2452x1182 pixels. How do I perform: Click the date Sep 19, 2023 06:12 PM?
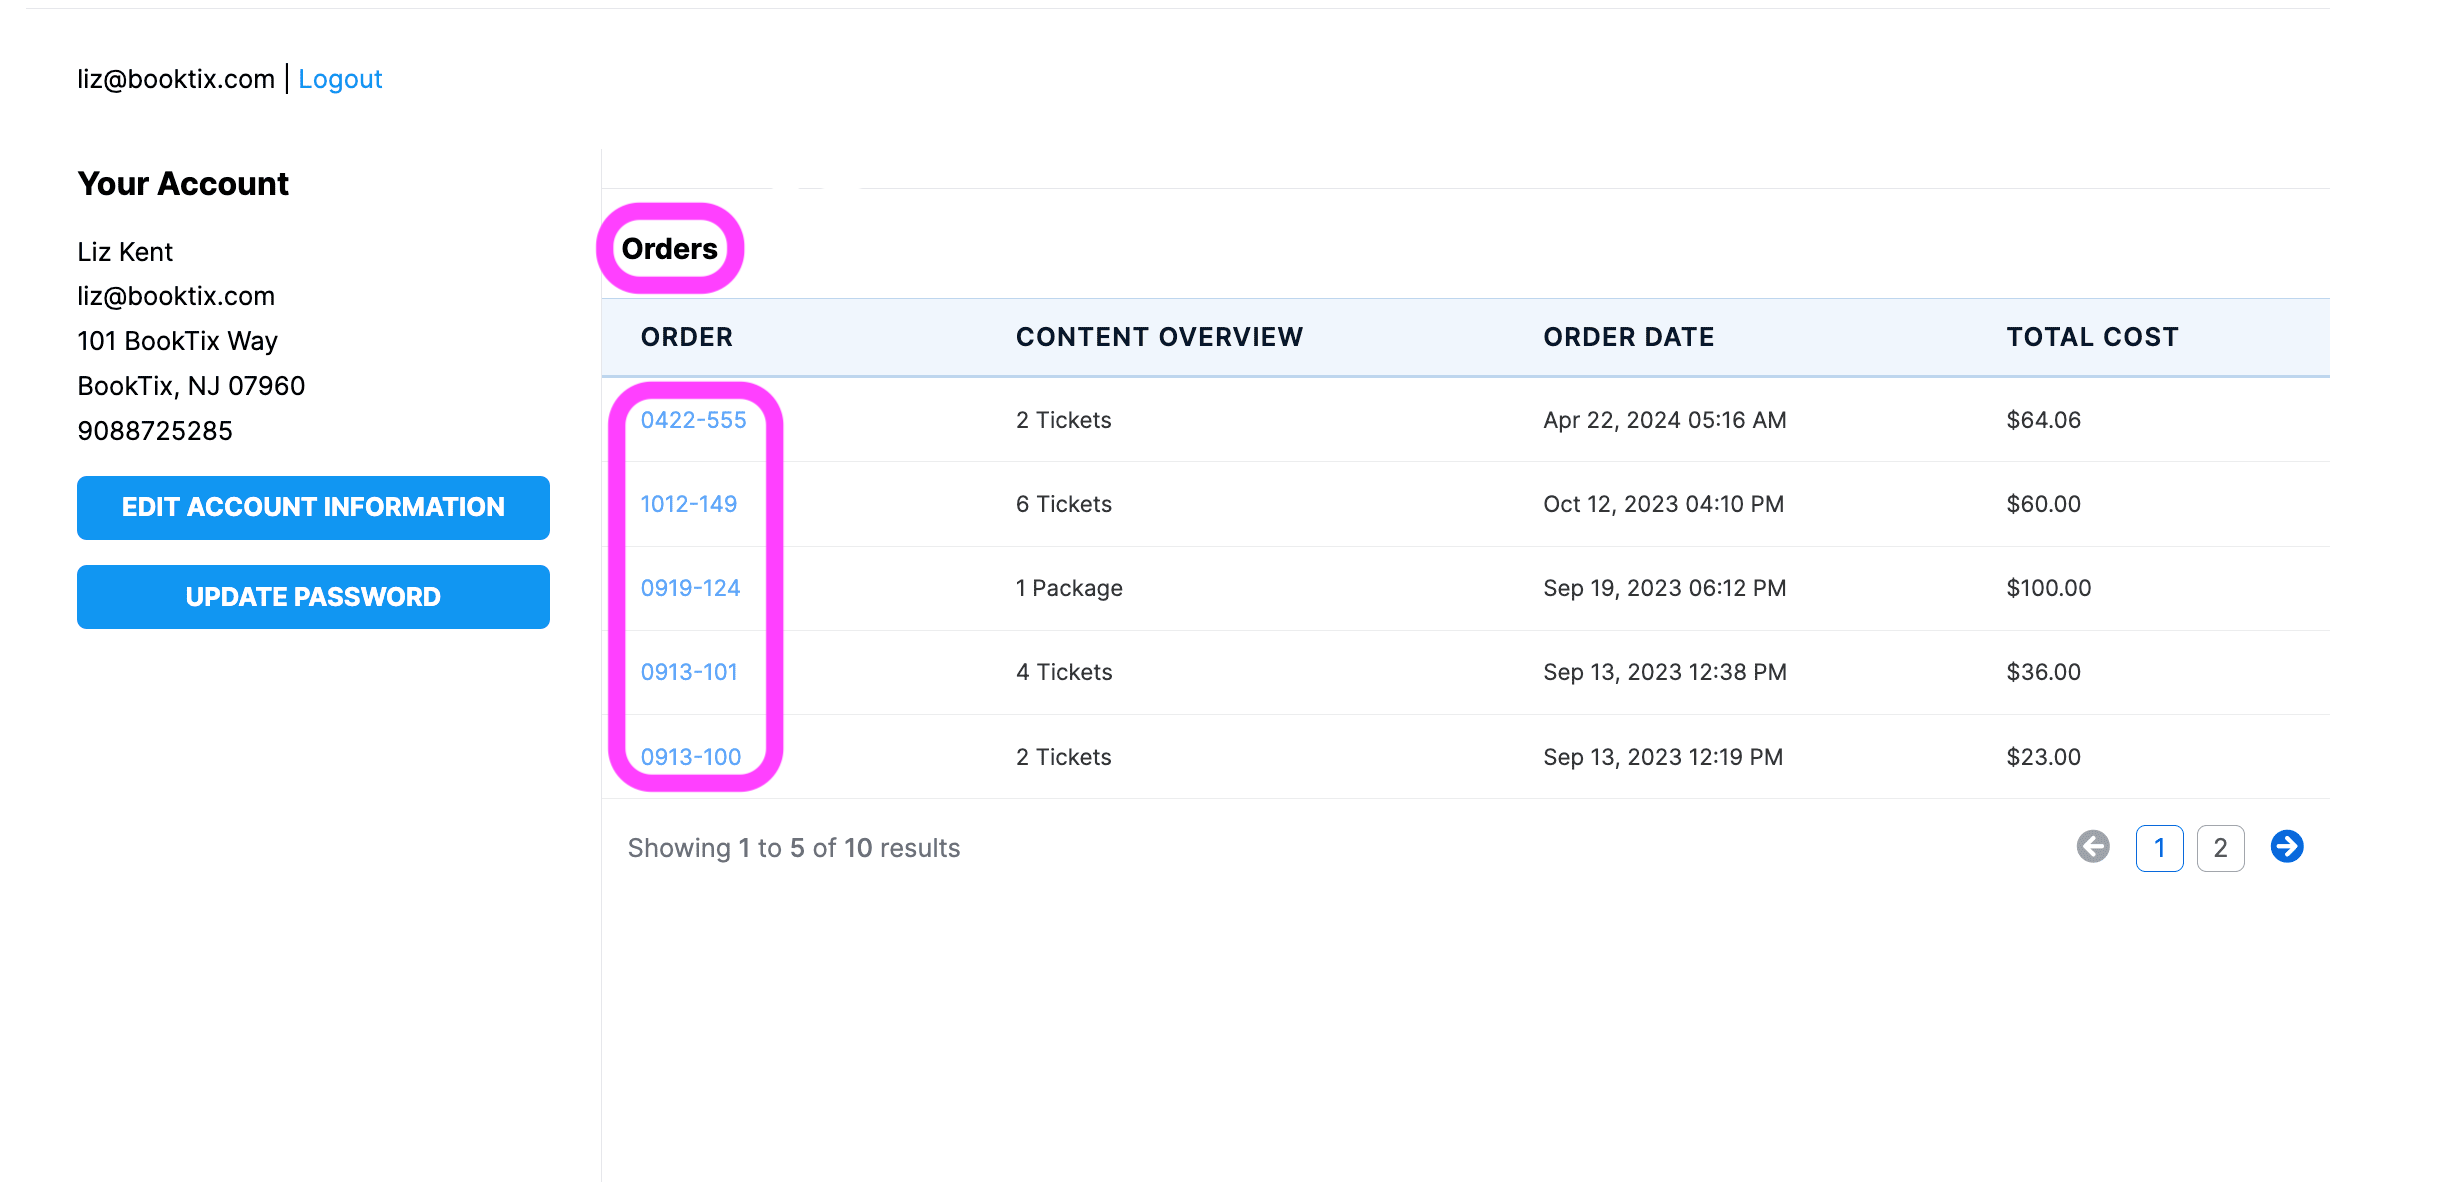click(x=1664, y=588)
